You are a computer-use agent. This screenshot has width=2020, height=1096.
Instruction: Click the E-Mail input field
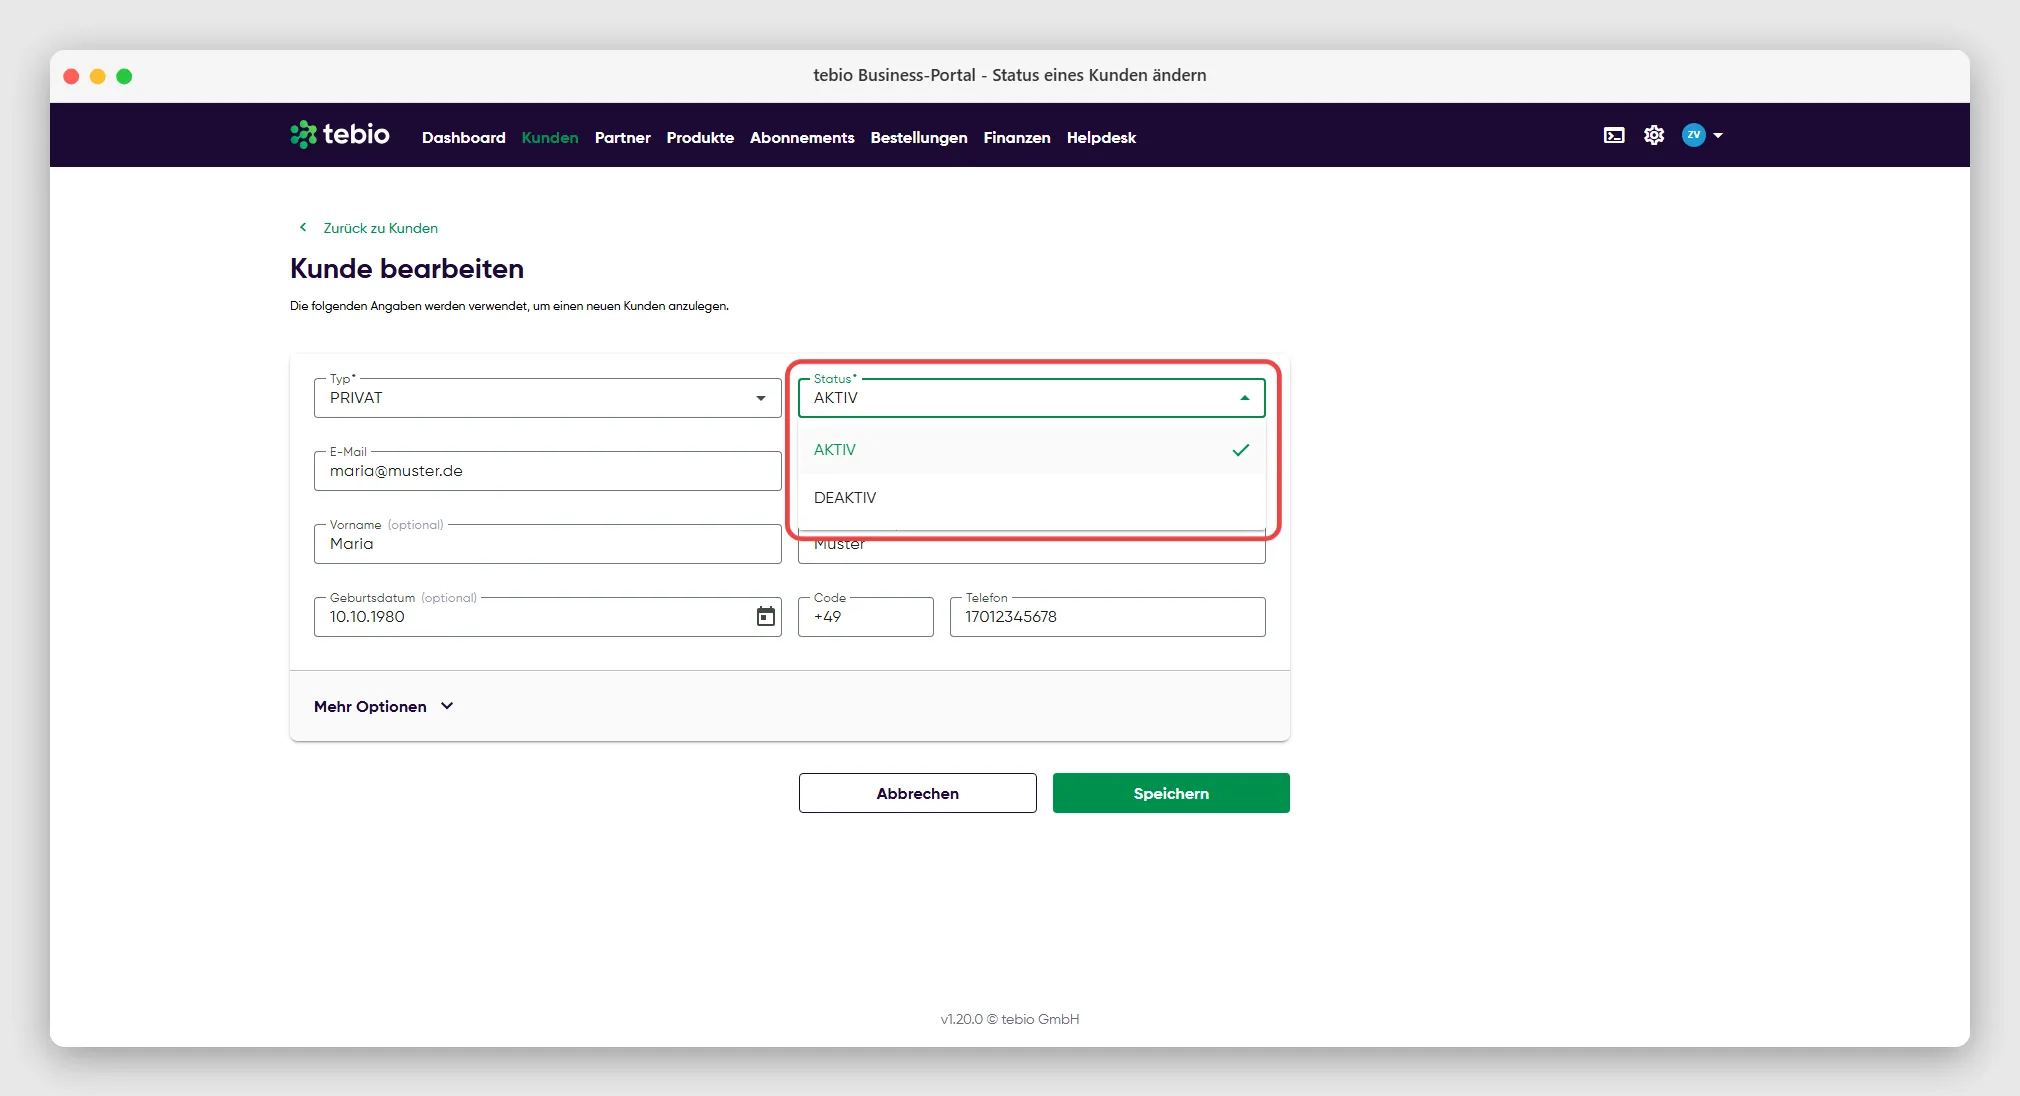coord(548,471)
